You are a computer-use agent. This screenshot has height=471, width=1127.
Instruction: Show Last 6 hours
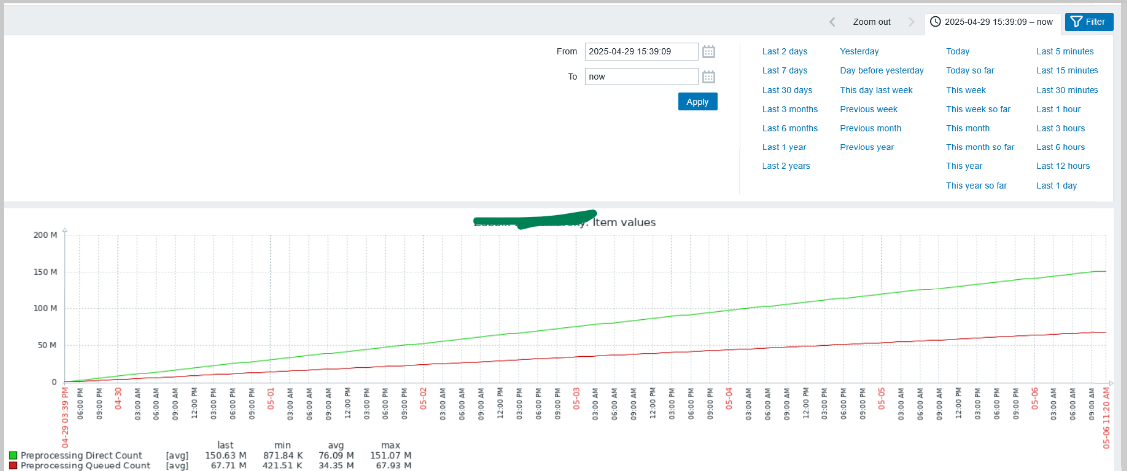click(1060, 147)
